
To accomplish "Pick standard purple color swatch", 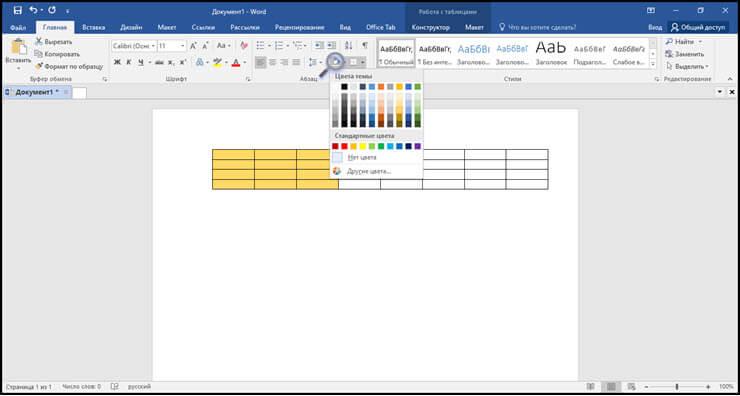I will click(417, 146).
